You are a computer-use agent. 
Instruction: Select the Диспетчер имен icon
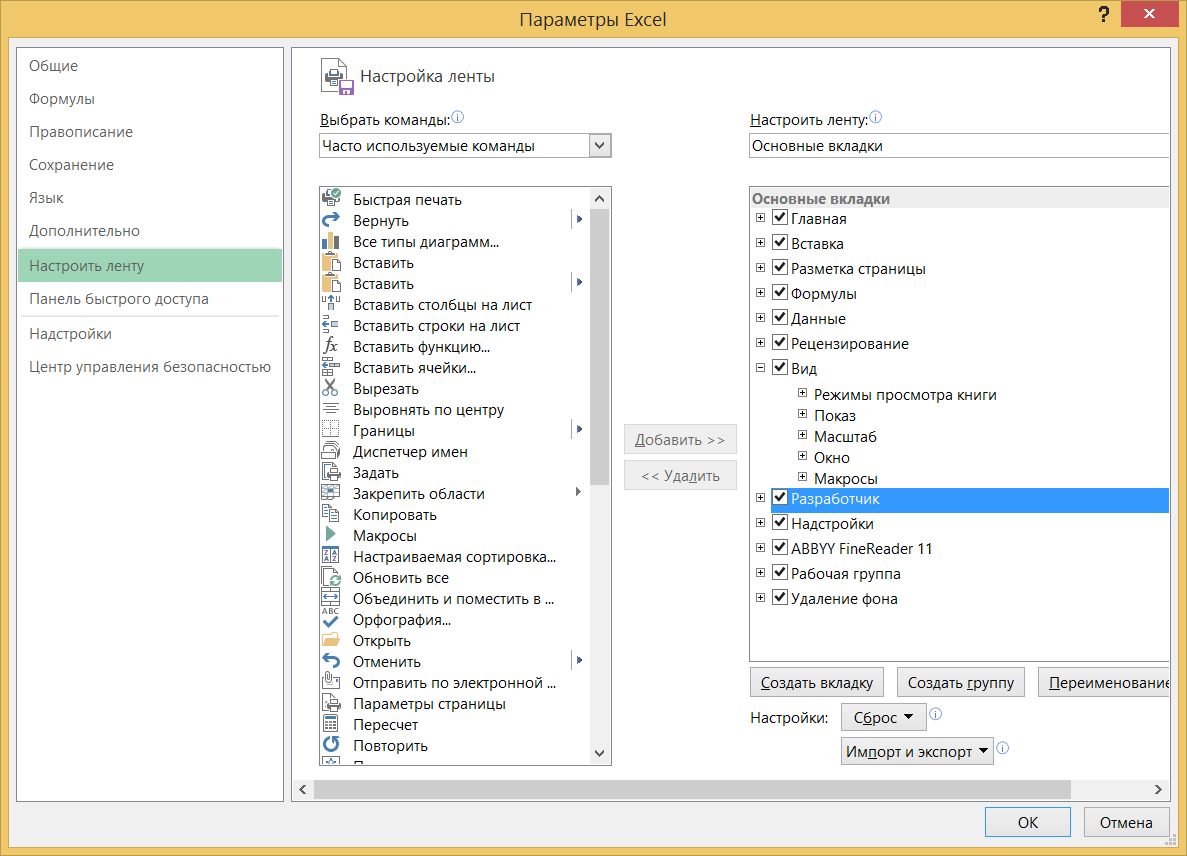coord(331,451)
